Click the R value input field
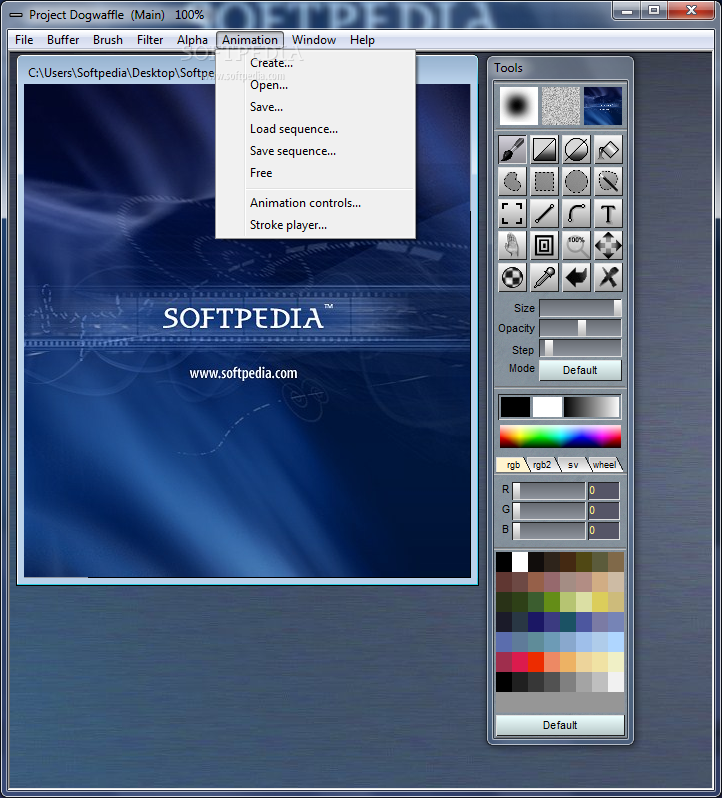 [603, 491]
